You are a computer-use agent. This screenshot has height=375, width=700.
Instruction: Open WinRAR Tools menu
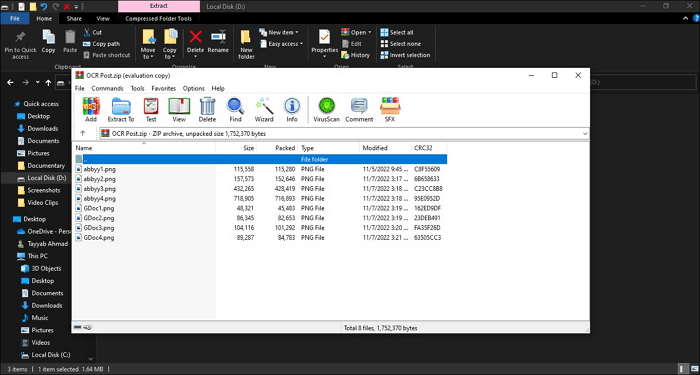coord(138,88)
